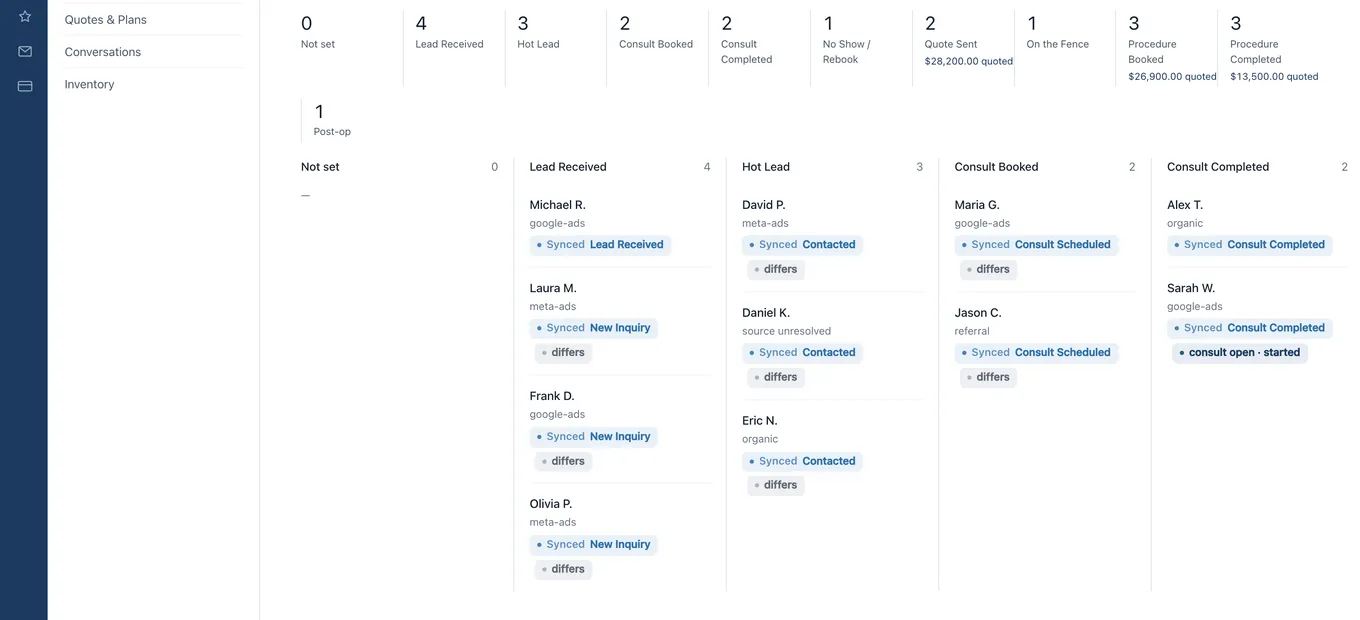Click Sarah W.'s Synced Consult Completed badge
The width and height of the screenshot is (1360, 620).
[x=1250, y=328]
